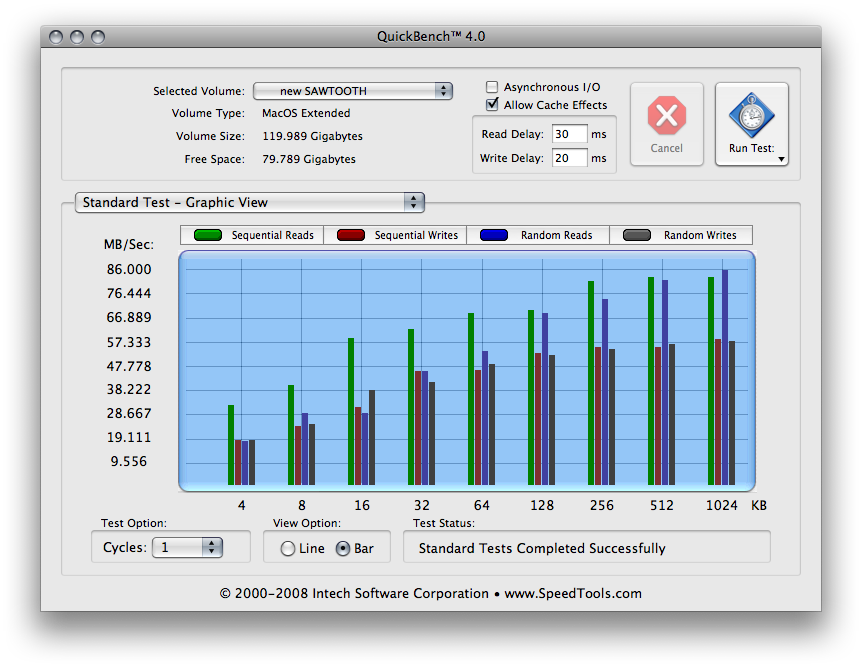Click the Sequential Reads legend label
The width and height of the screenshot is (862, 667).
(x=273, y=235)
